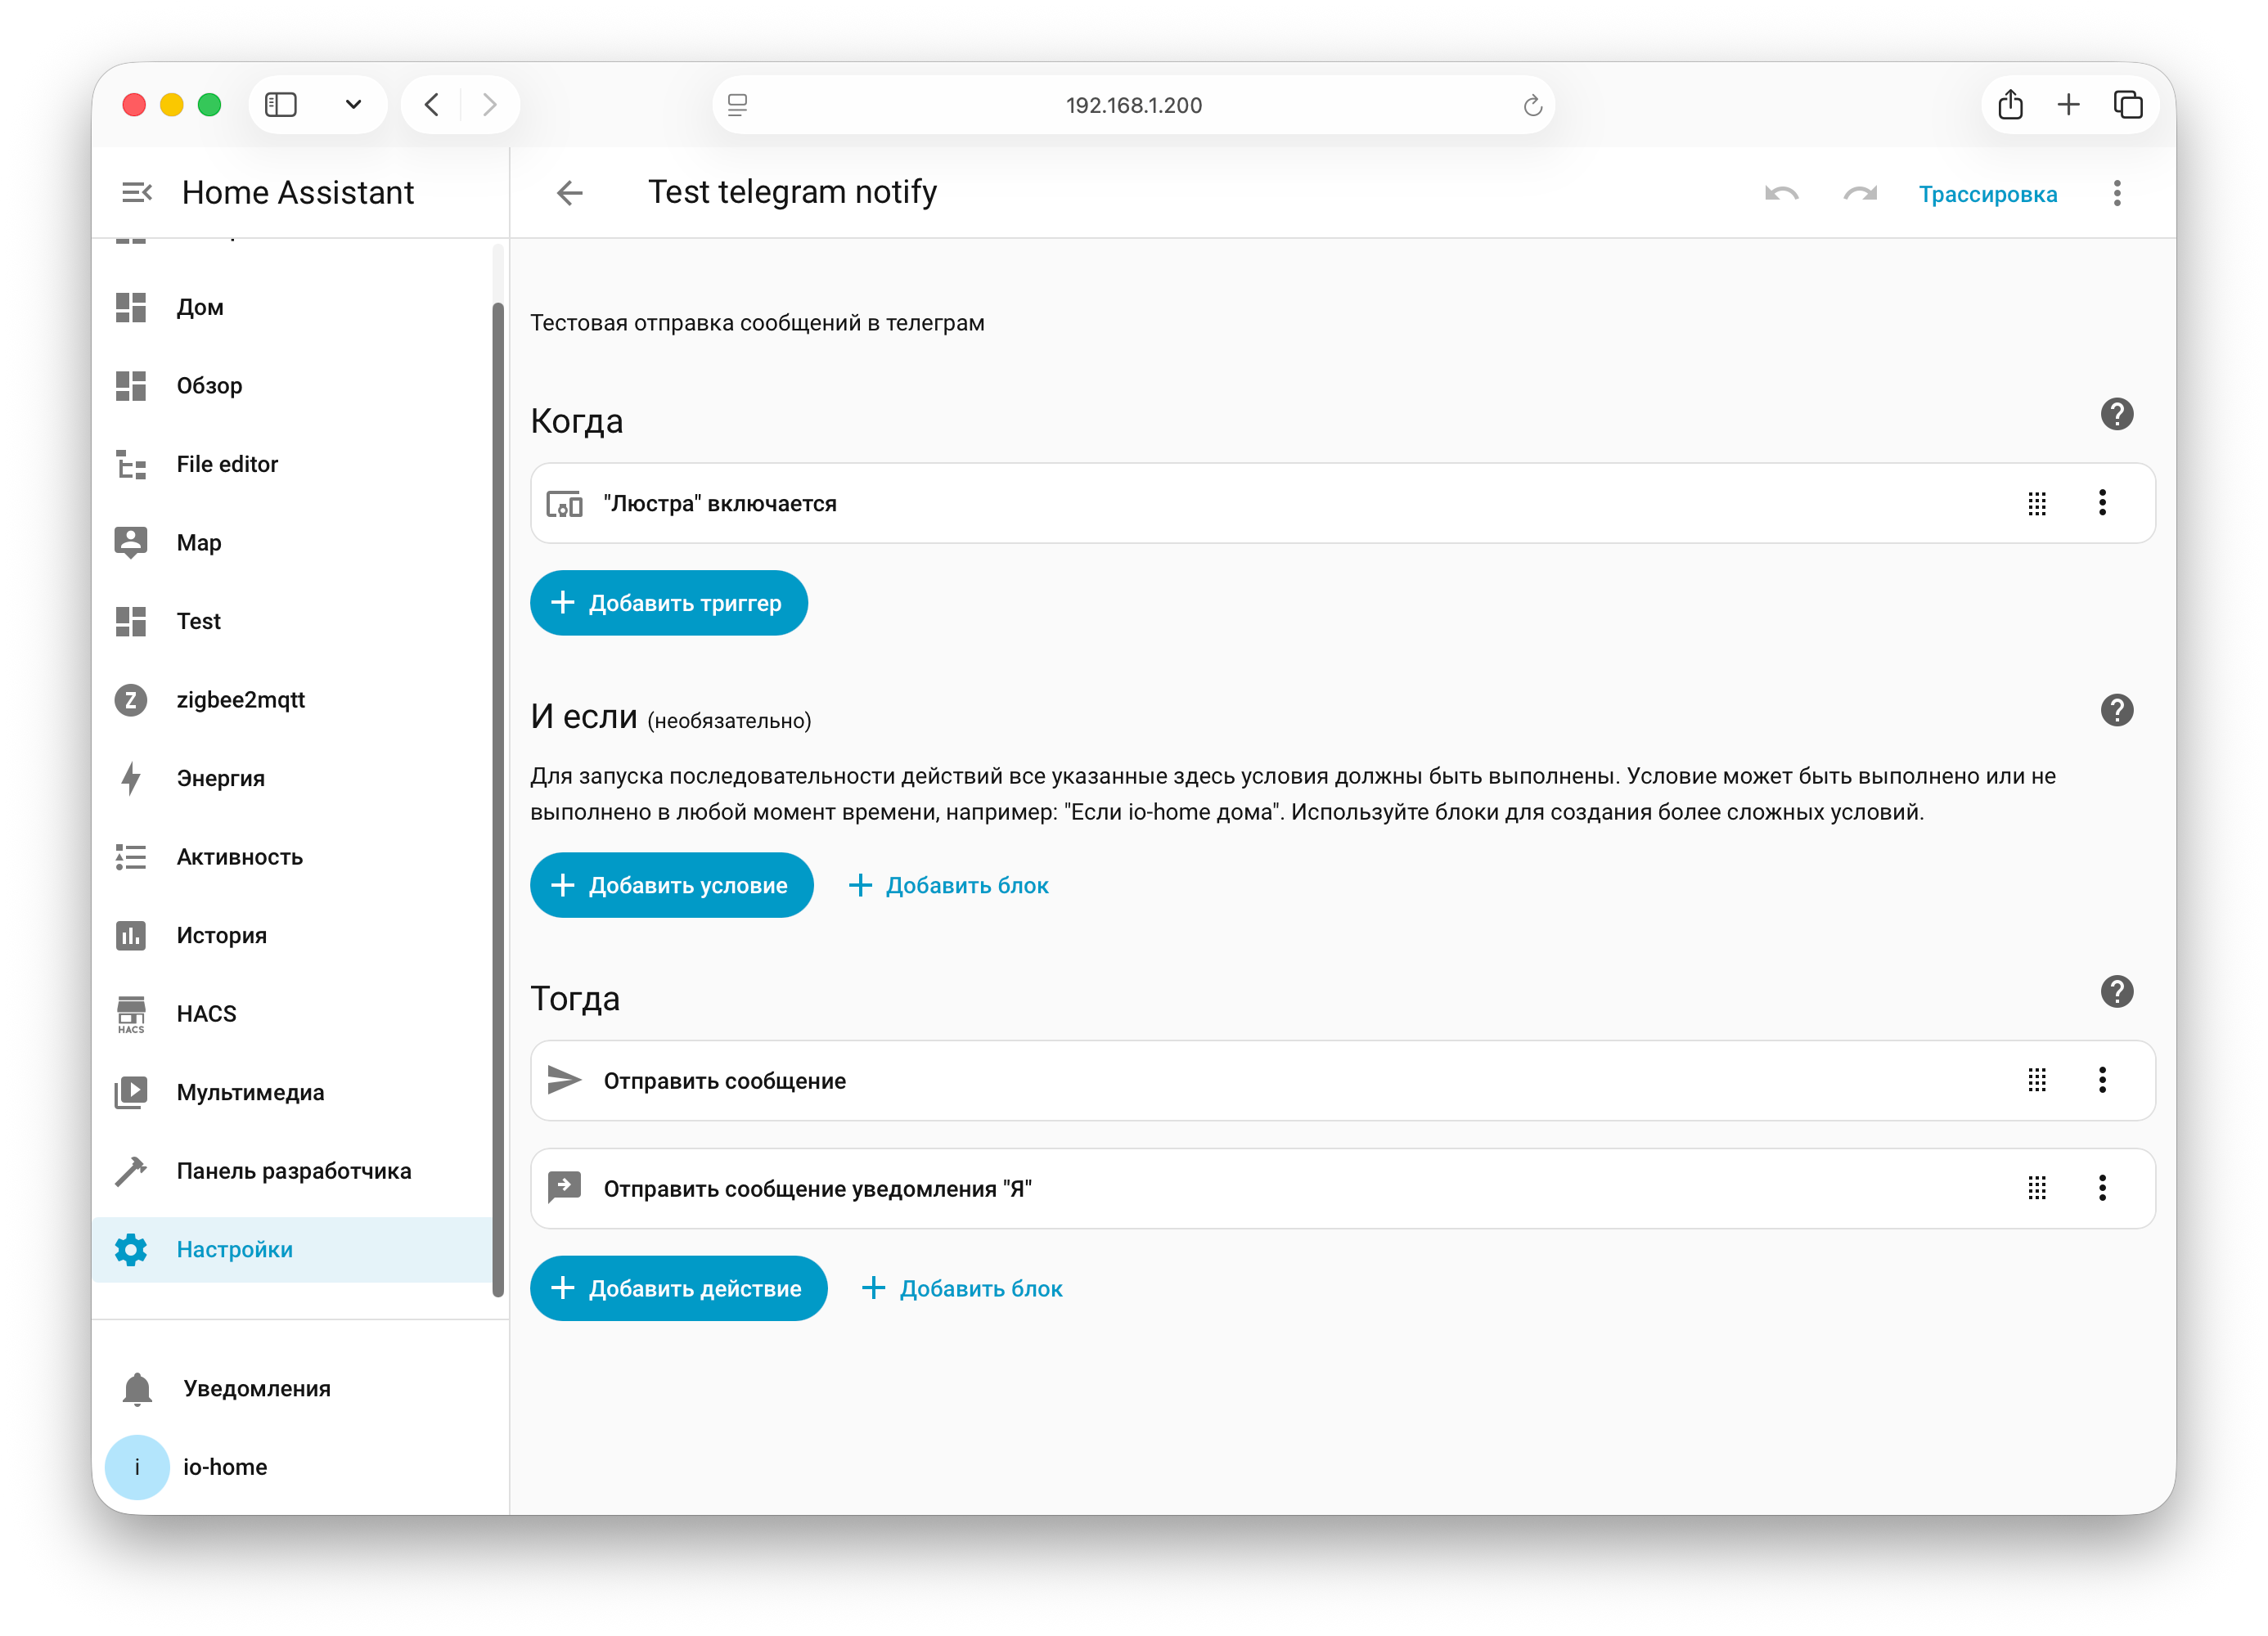
Task: Open the automation overflow menu in header
Action: pos(2116,193)
